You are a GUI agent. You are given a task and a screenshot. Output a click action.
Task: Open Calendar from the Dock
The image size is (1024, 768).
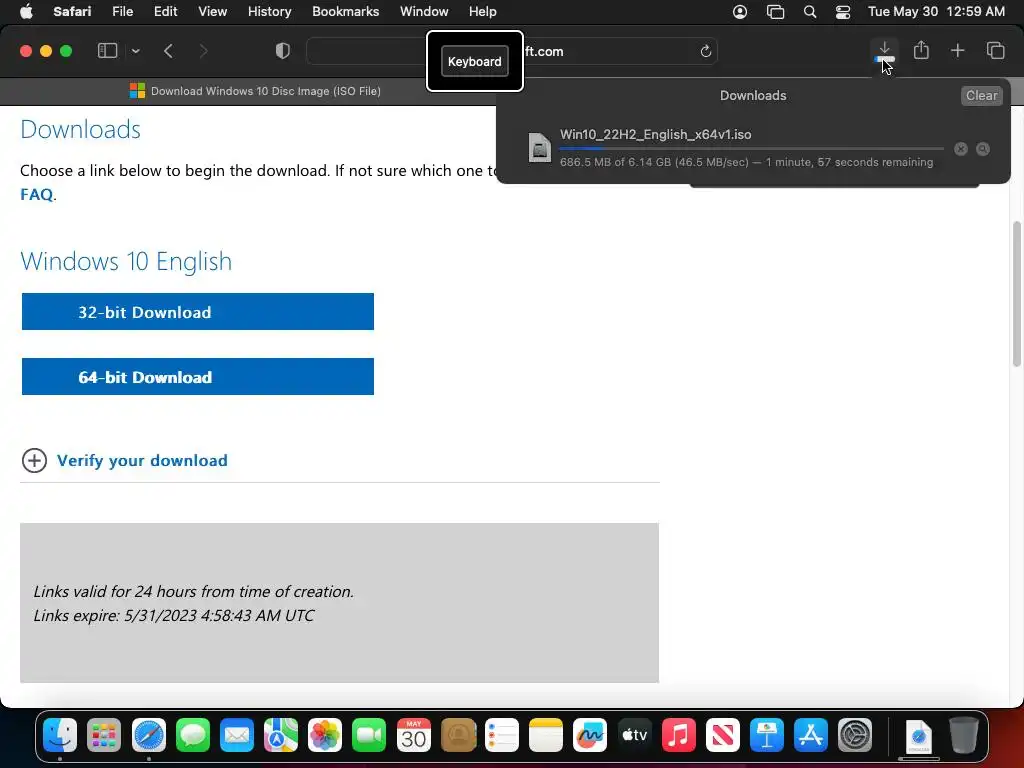click(413, 735)
